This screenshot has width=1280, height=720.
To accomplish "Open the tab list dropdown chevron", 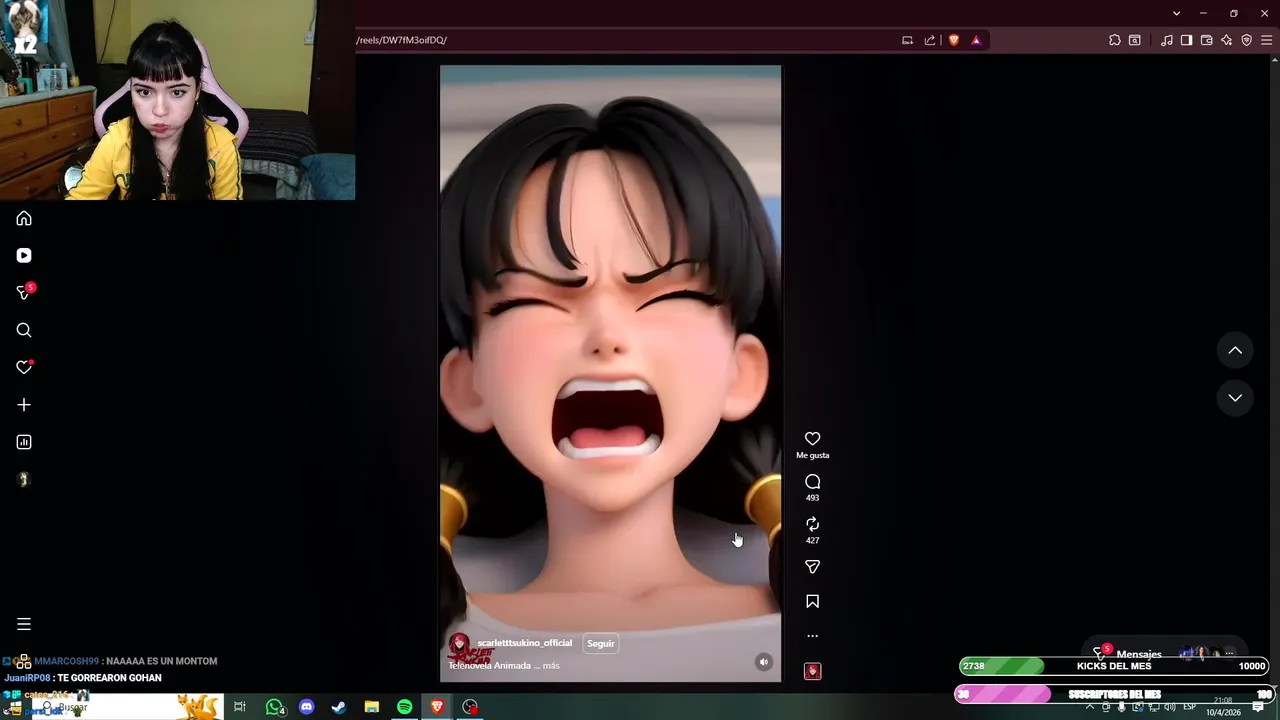I will tap(1176, 13).
